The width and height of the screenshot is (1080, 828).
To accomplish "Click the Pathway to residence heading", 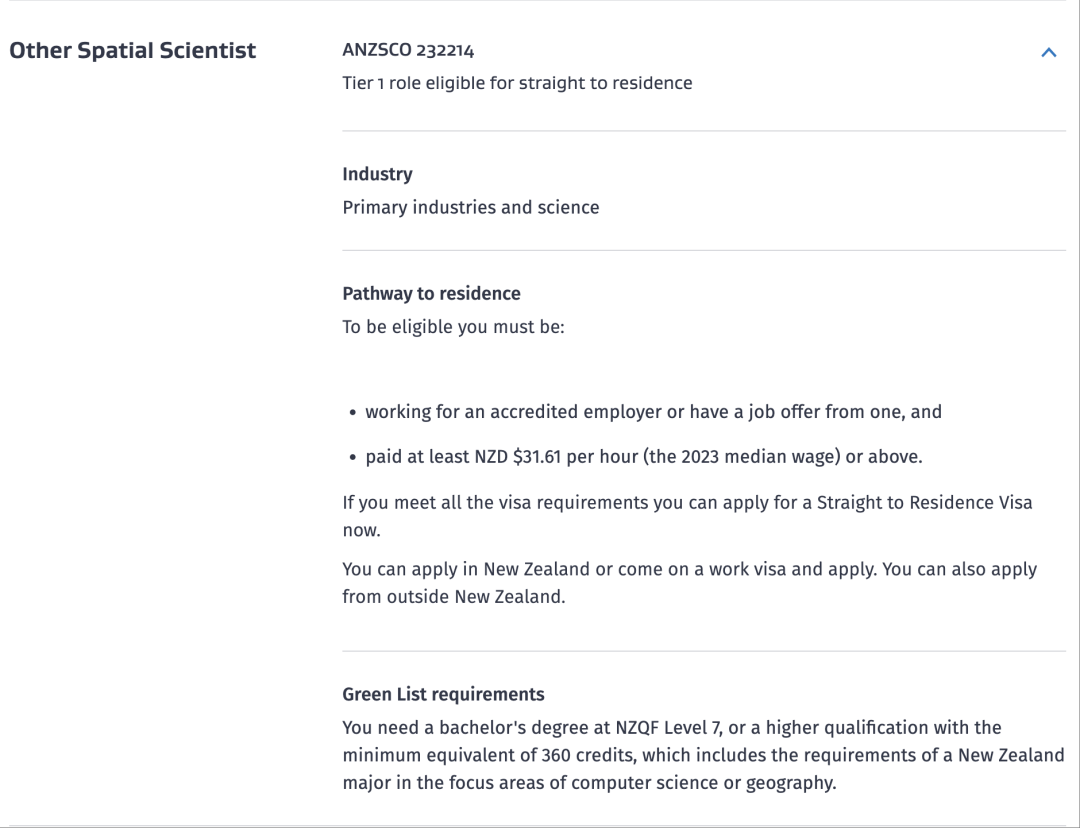I will [431, 293].
